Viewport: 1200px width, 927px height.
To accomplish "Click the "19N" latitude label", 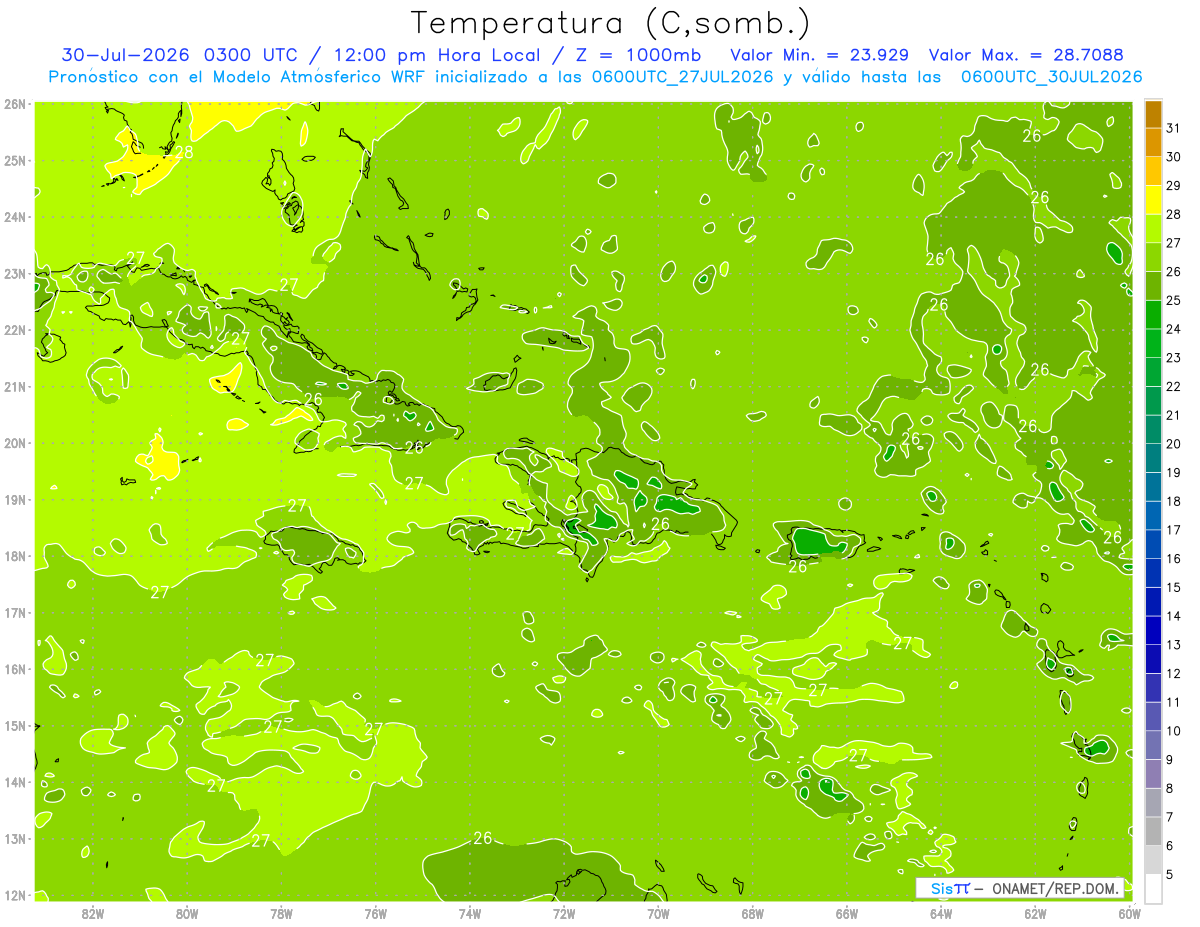I will click(x=14, y=499).
